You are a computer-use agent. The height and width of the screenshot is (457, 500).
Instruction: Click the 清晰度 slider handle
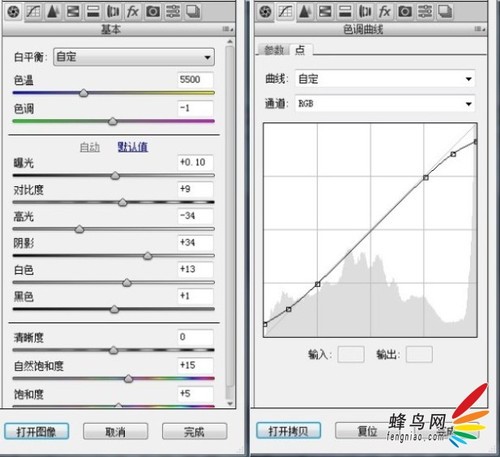(114, 350)
